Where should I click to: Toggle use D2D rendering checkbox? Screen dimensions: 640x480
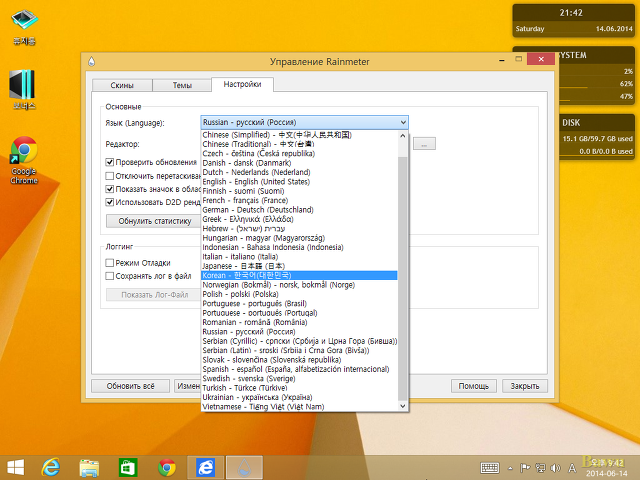(x=109, y=202)
